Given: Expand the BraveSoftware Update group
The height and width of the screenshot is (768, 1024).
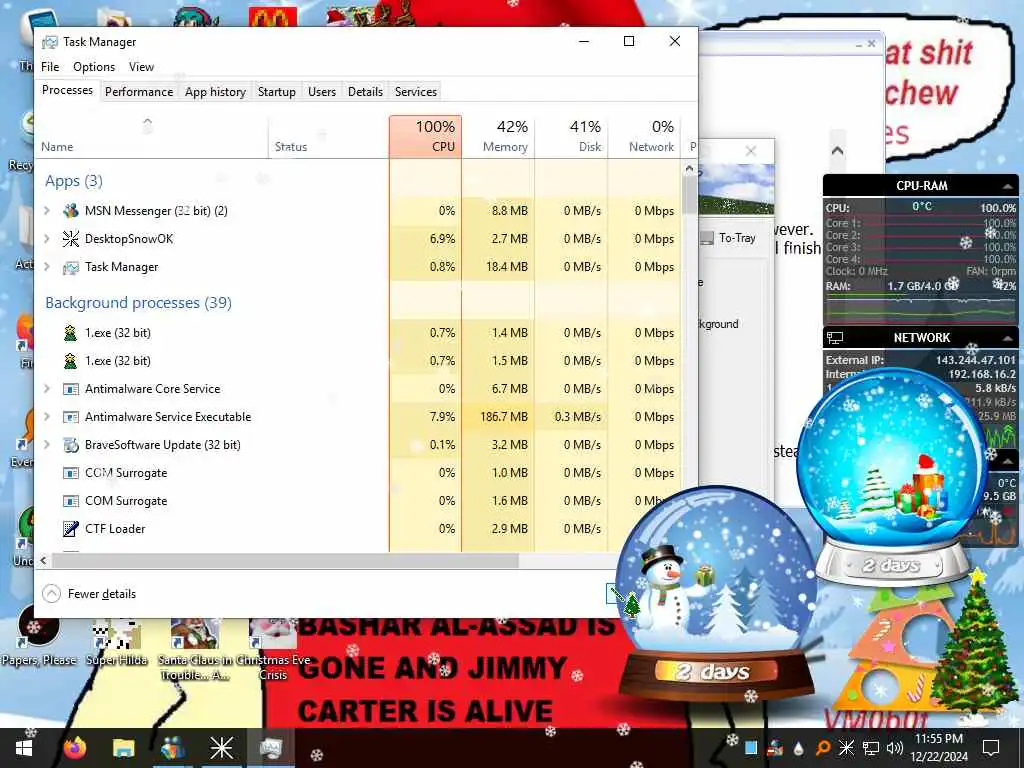Looking at the screenshot, I should point(47,445).
